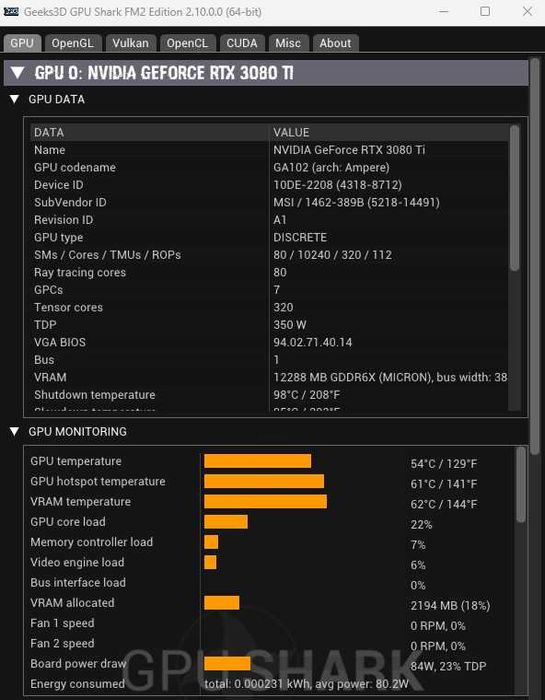Click the GPU DATA table scrollbar

point(515,198)
